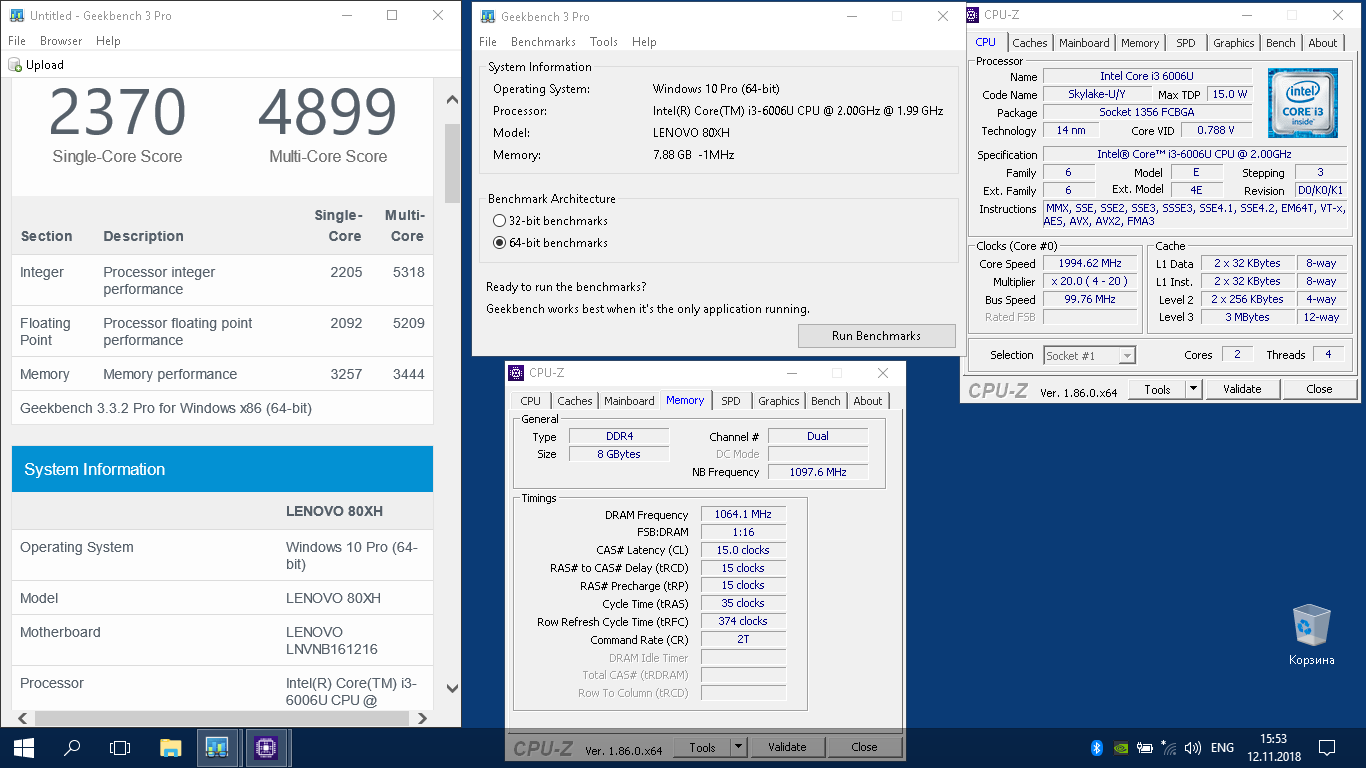The height and width of the screenshot is (768, 1366).
Task: Click Geekbench 3 Pro window title icon
Action: click(x=488, y=16)
